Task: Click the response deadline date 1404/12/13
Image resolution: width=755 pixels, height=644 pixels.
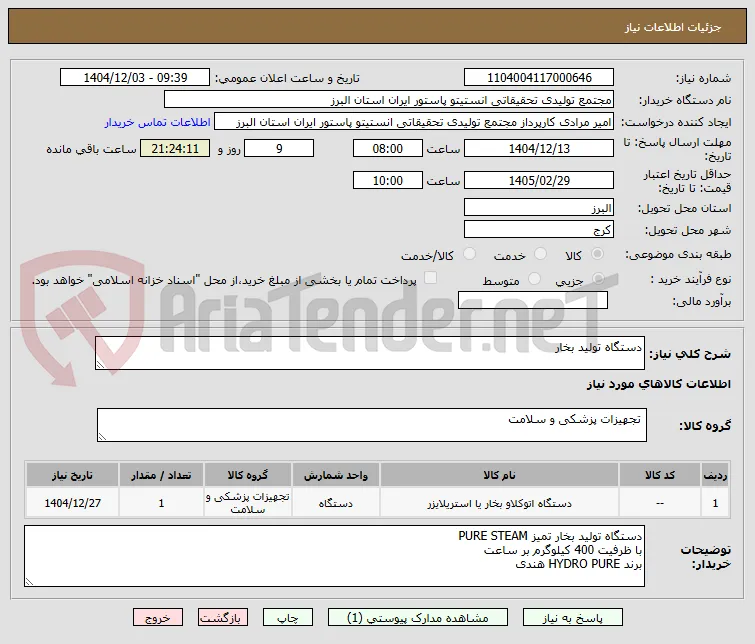Action: coord(539,148)
